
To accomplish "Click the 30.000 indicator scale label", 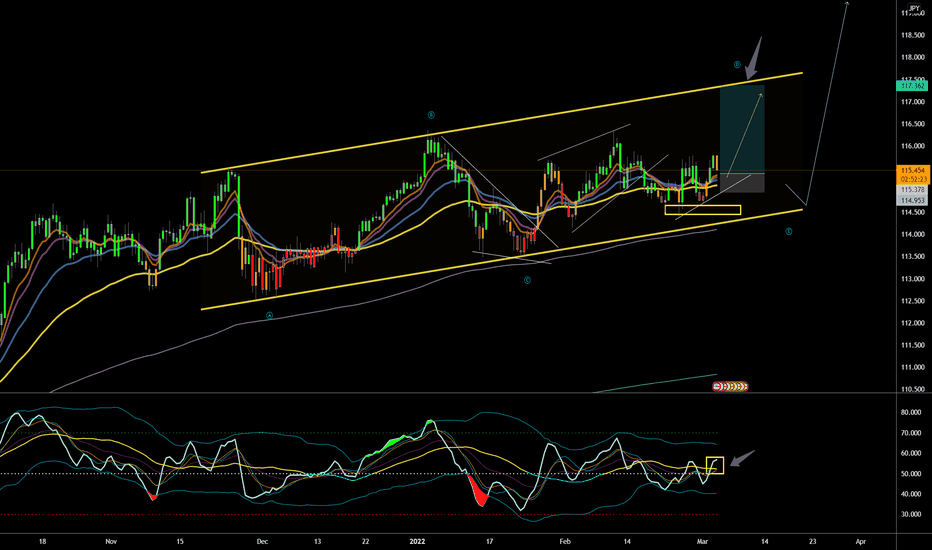I will coord(911,514).
